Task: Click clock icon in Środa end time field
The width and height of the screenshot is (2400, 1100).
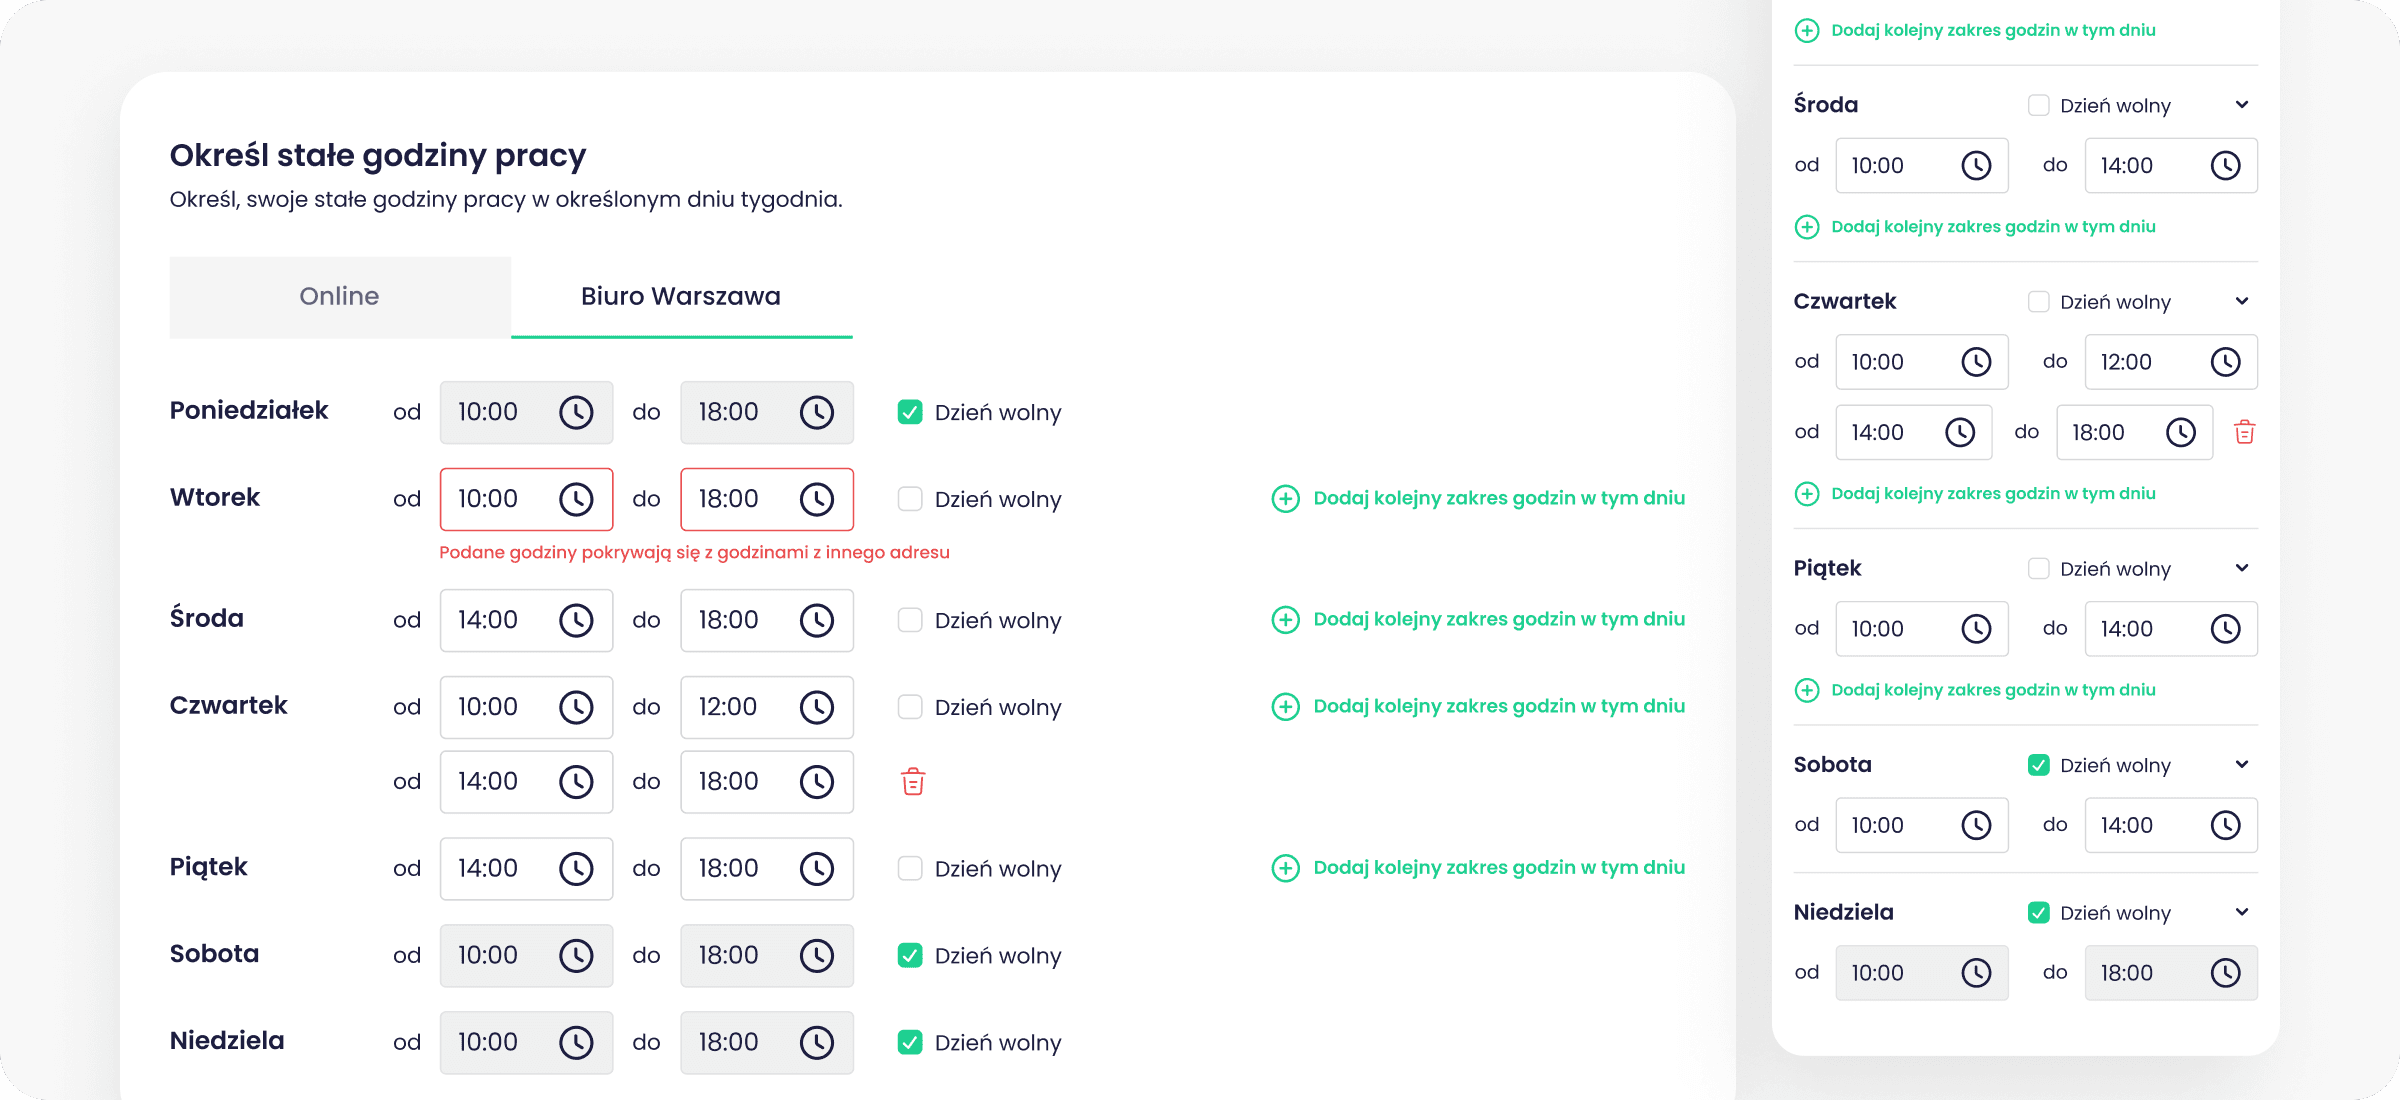Action: 817,620
